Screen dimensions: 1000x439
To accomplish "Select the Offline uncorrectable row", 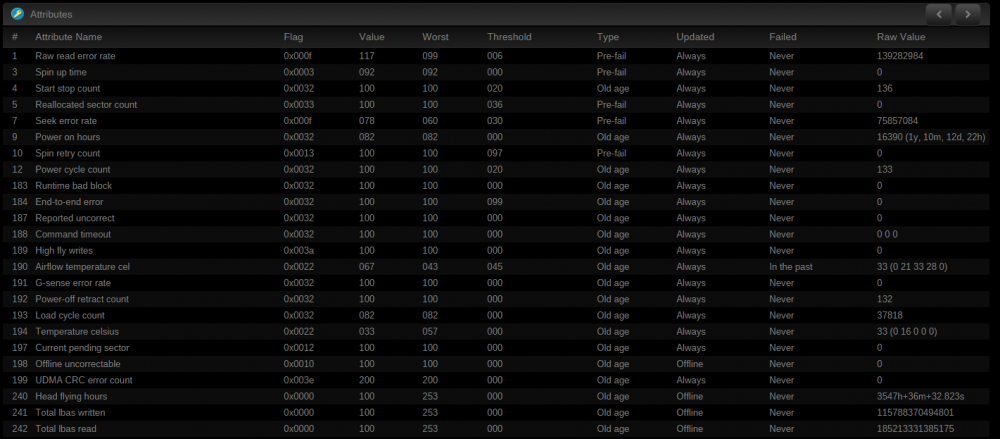I will click(x=496, y=364).
